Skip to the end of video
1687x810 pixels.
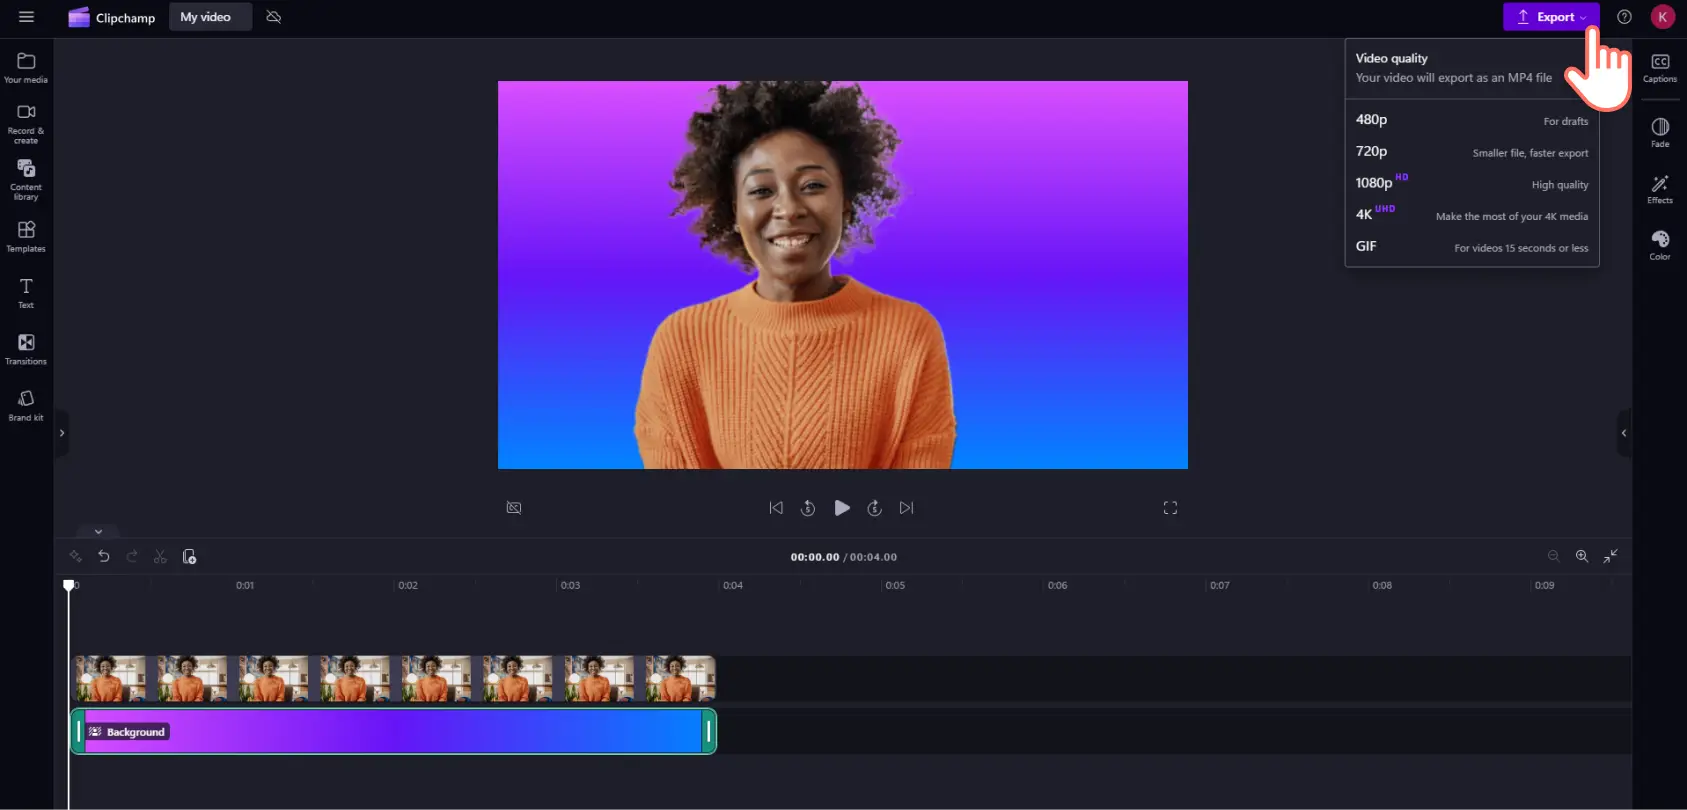click(x=906, y=508)
